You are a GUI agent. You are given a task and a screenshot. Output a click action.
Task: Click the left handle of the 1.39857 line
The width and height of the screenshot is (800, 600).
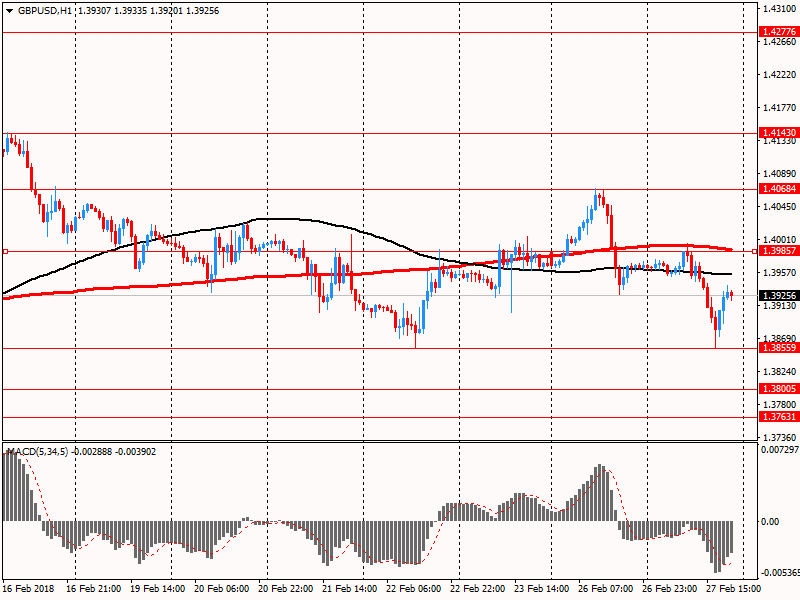tap(6, 251)
